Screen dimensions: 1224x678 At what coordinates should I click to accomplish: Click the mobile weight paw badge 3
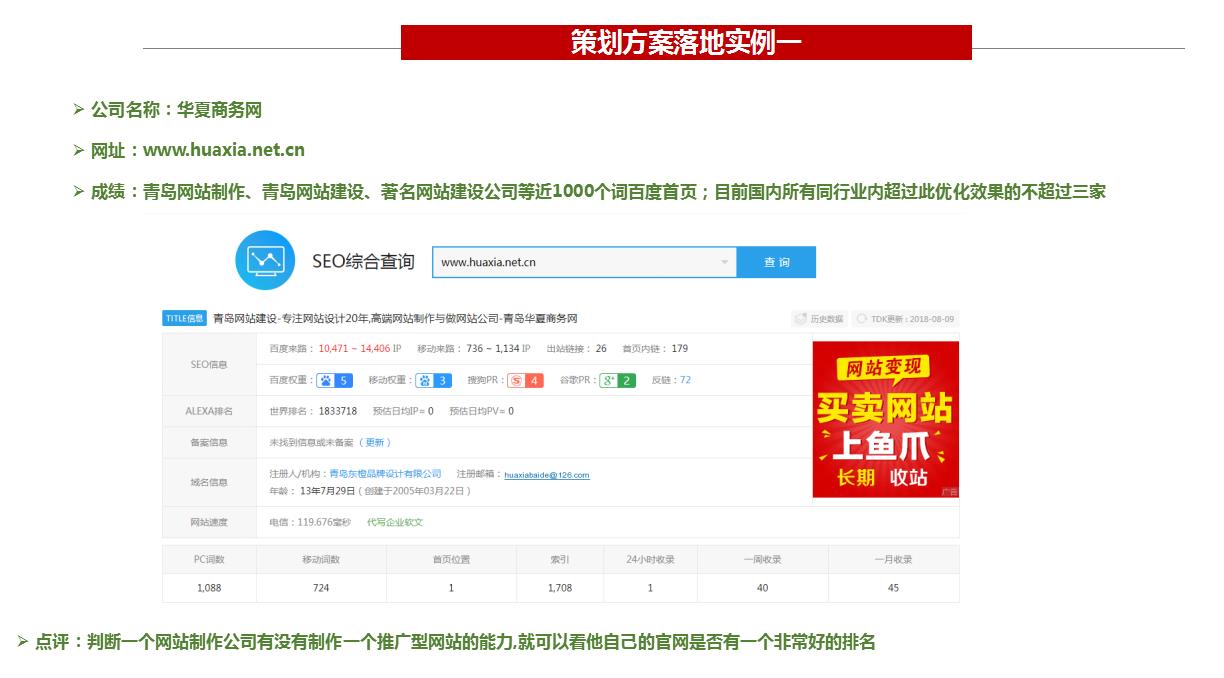pos(434,380)
